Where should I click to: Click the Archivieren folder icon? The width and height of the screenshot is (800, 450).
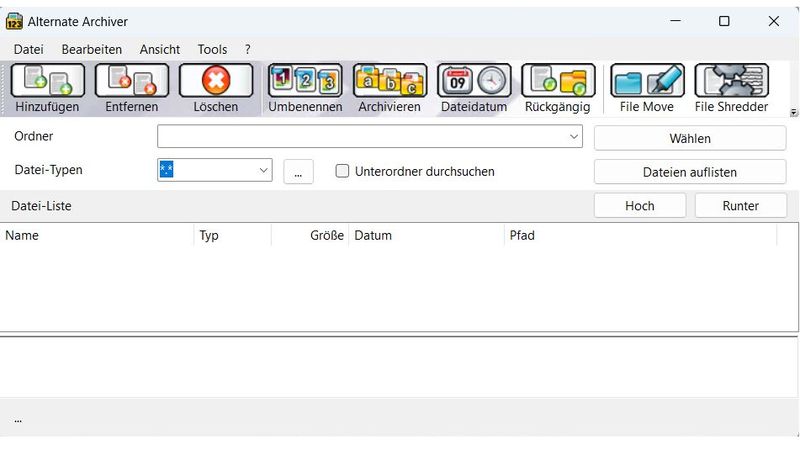click(x=390, y=81)
